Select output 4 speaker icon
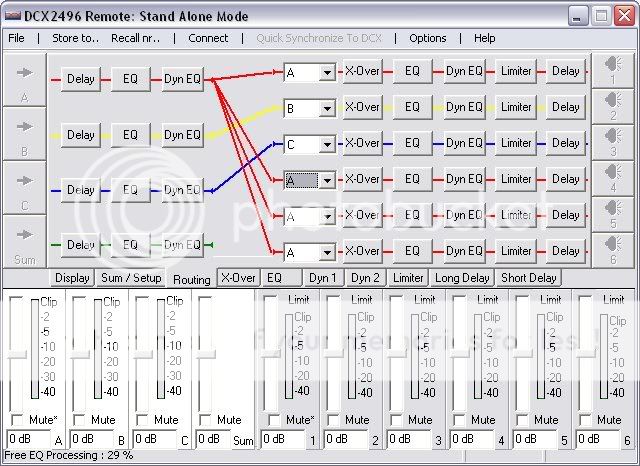The image size is (640, 466). (610, 175)
